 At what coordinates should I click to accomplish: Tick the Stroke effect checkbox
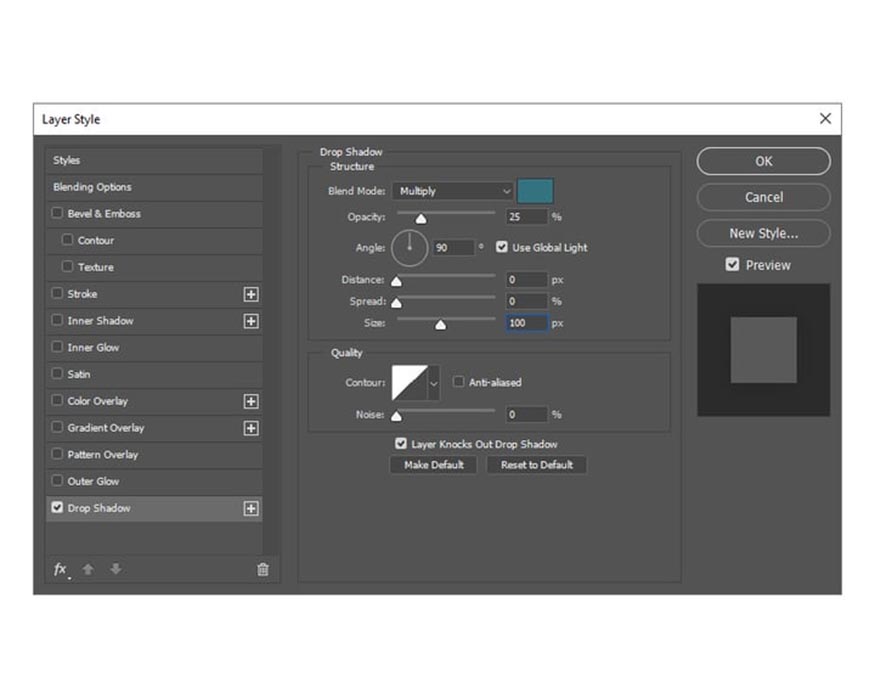pyautogui.click(x=57, y=293)
